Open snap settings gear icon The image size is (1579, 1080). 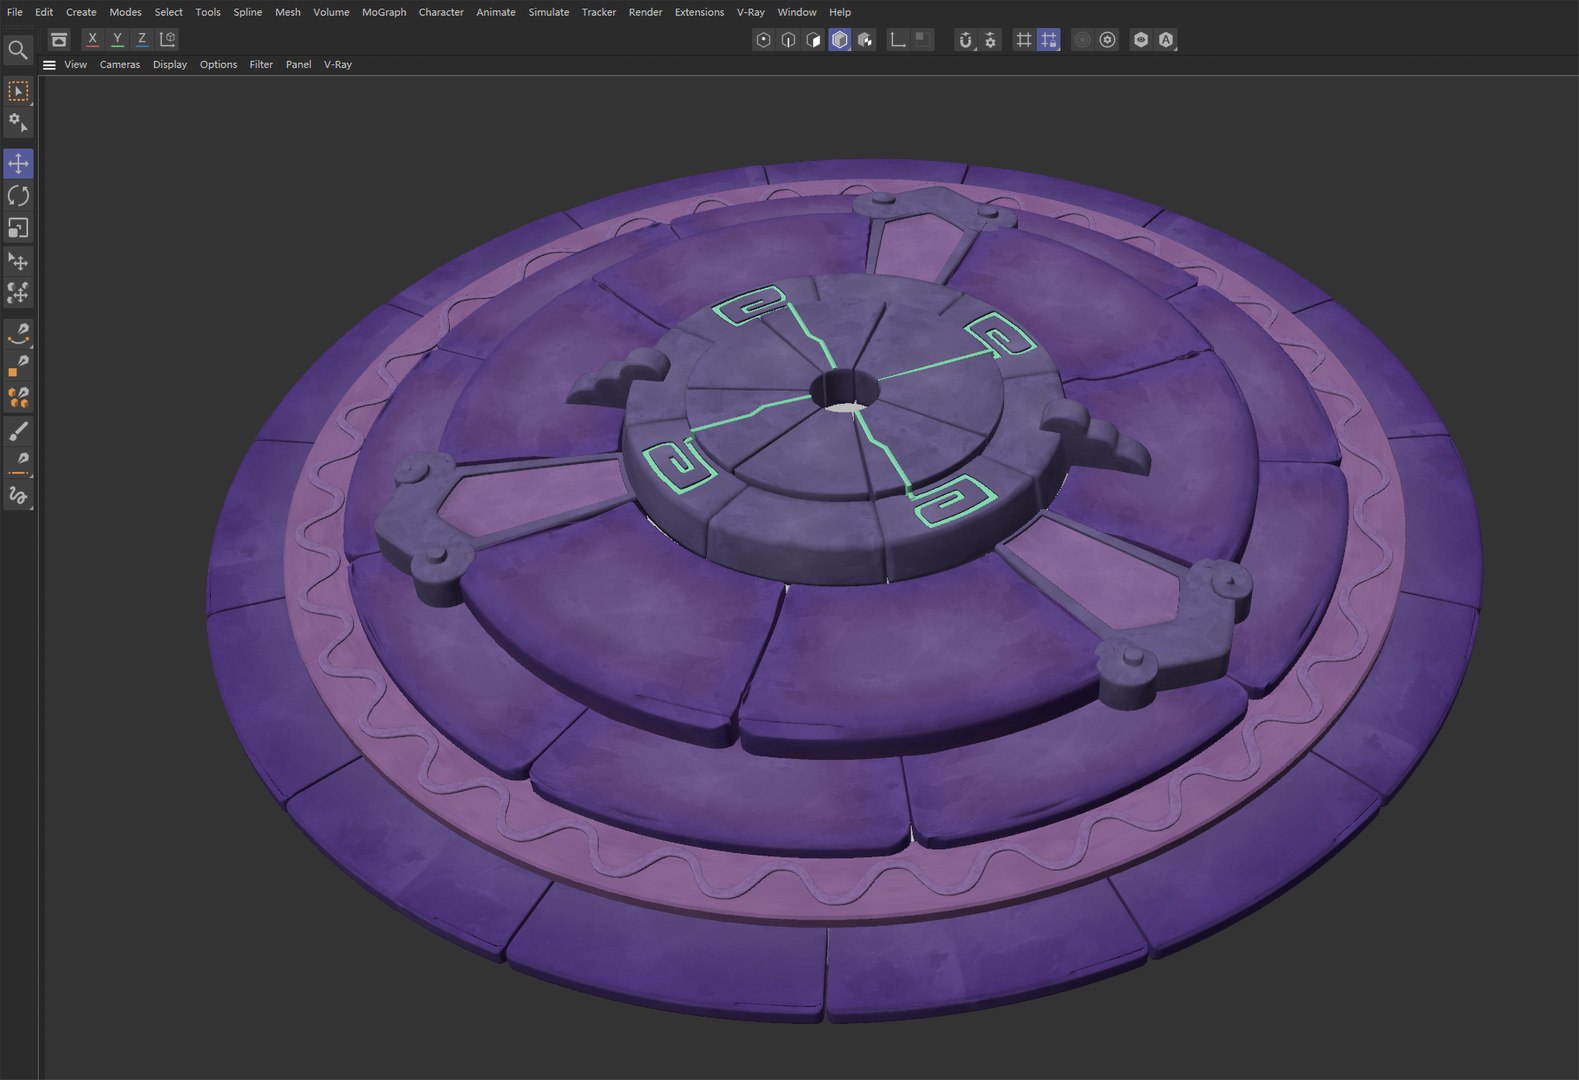[990, 40]
